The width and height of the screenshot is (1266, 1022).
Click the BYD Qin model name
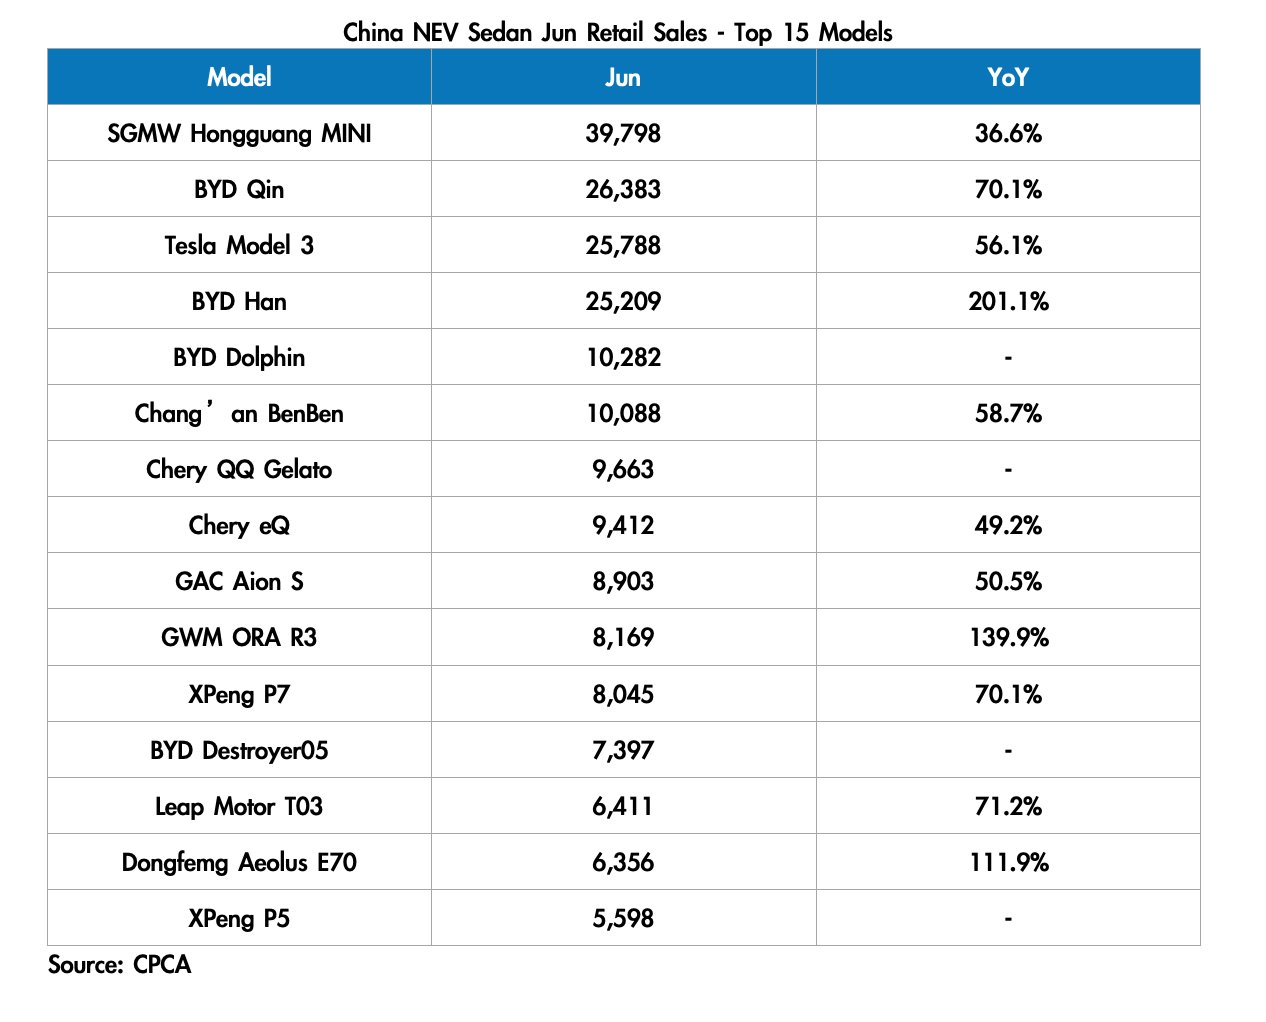(x=239, y=189)
